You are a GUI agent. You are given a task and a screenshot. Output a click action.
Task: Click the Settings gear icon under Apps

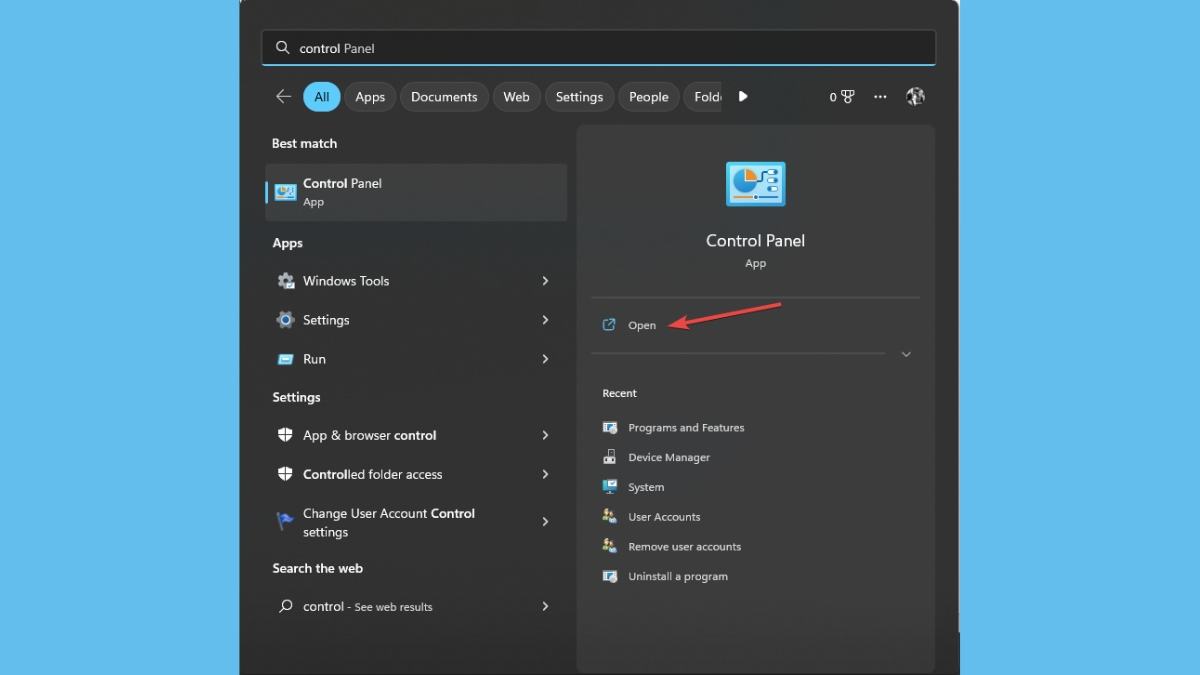(286, 320)
